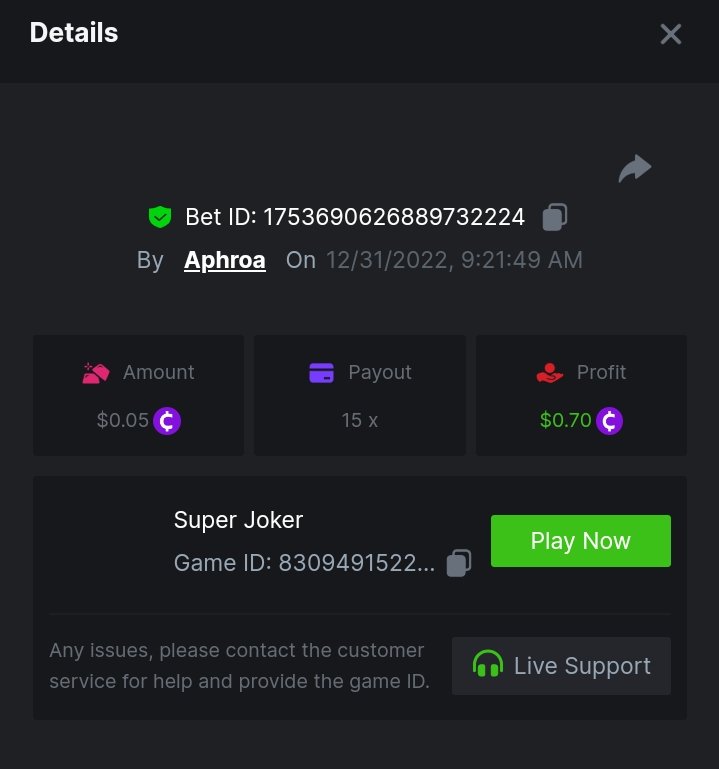Click the green verified shield icon
Image resolution: width=719 pixels, height=769 pixels.
pos(159,216)
